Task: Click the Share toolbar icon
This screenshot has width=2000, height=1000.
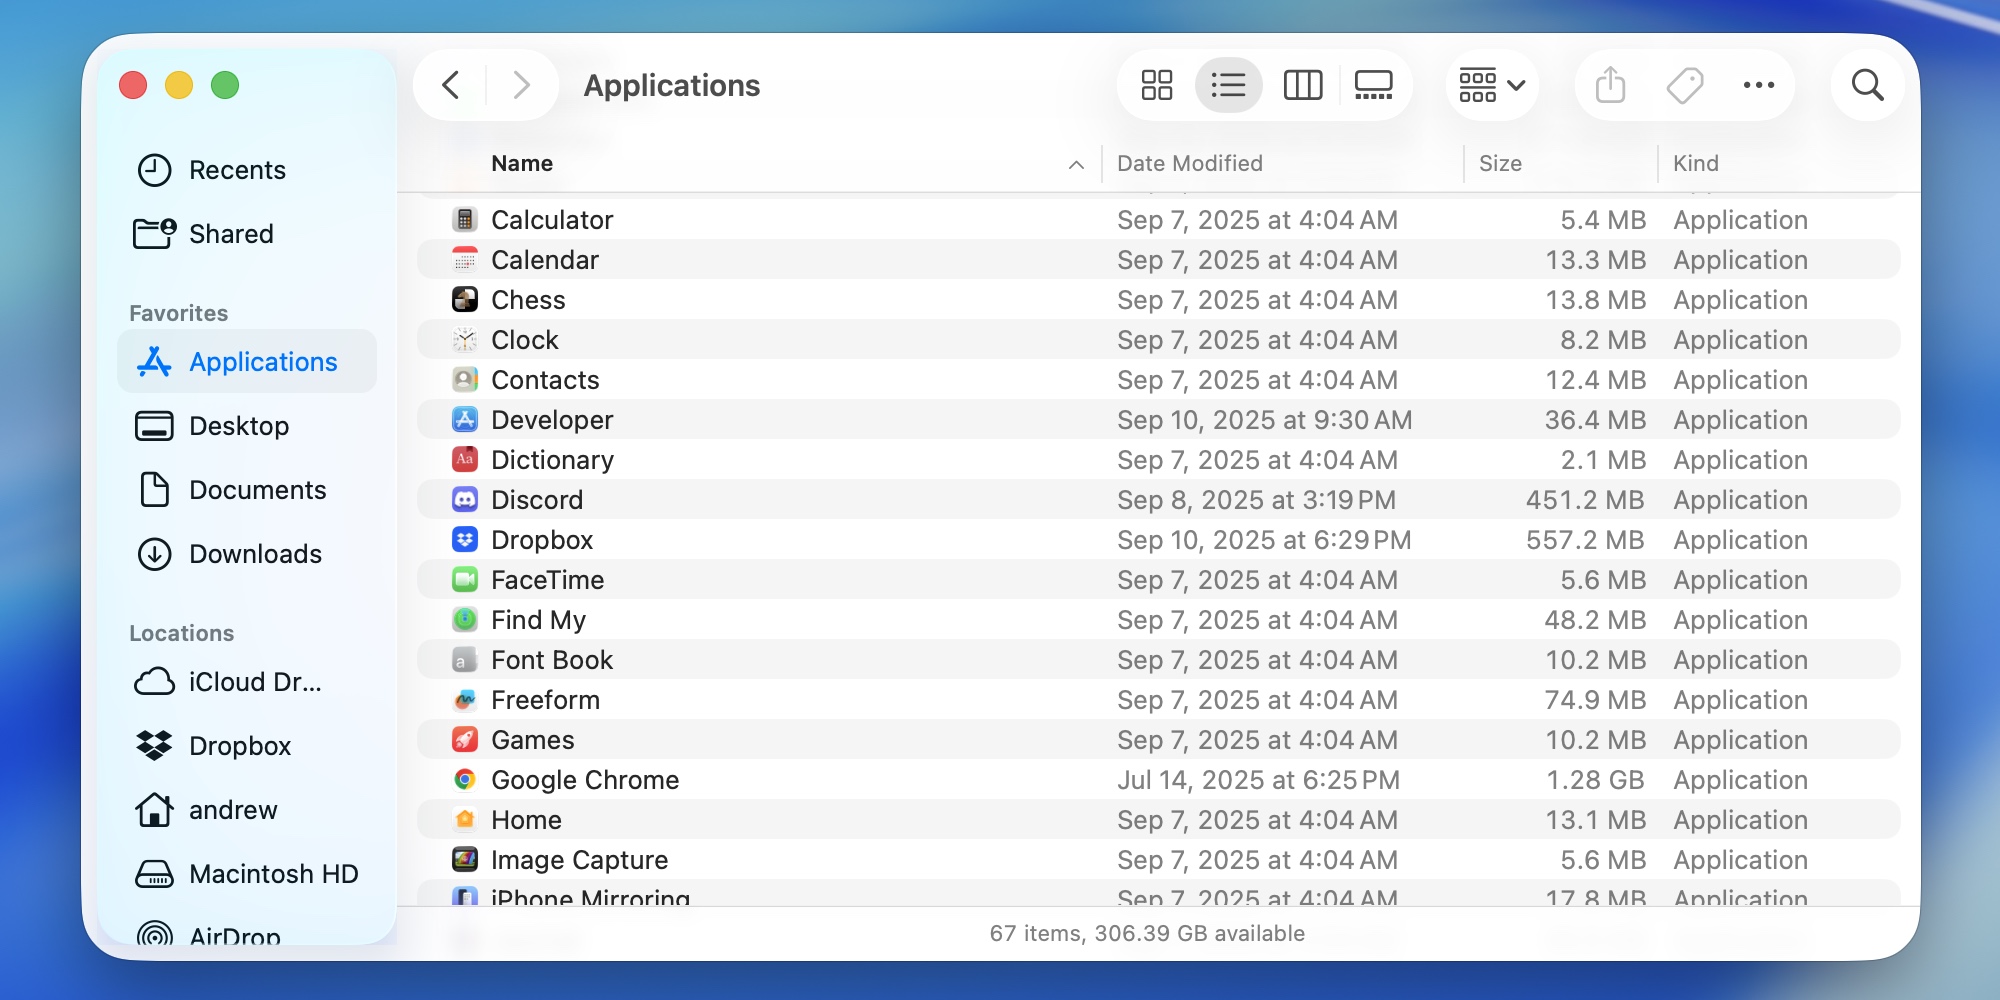Action: 1610,85
